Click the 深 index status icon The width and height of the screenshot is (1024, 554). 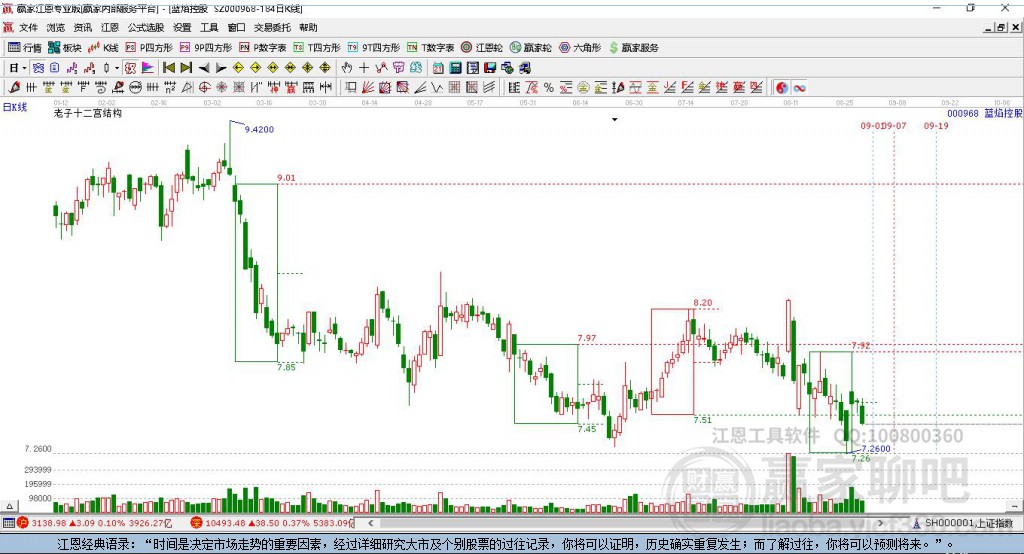coord(197,523)
